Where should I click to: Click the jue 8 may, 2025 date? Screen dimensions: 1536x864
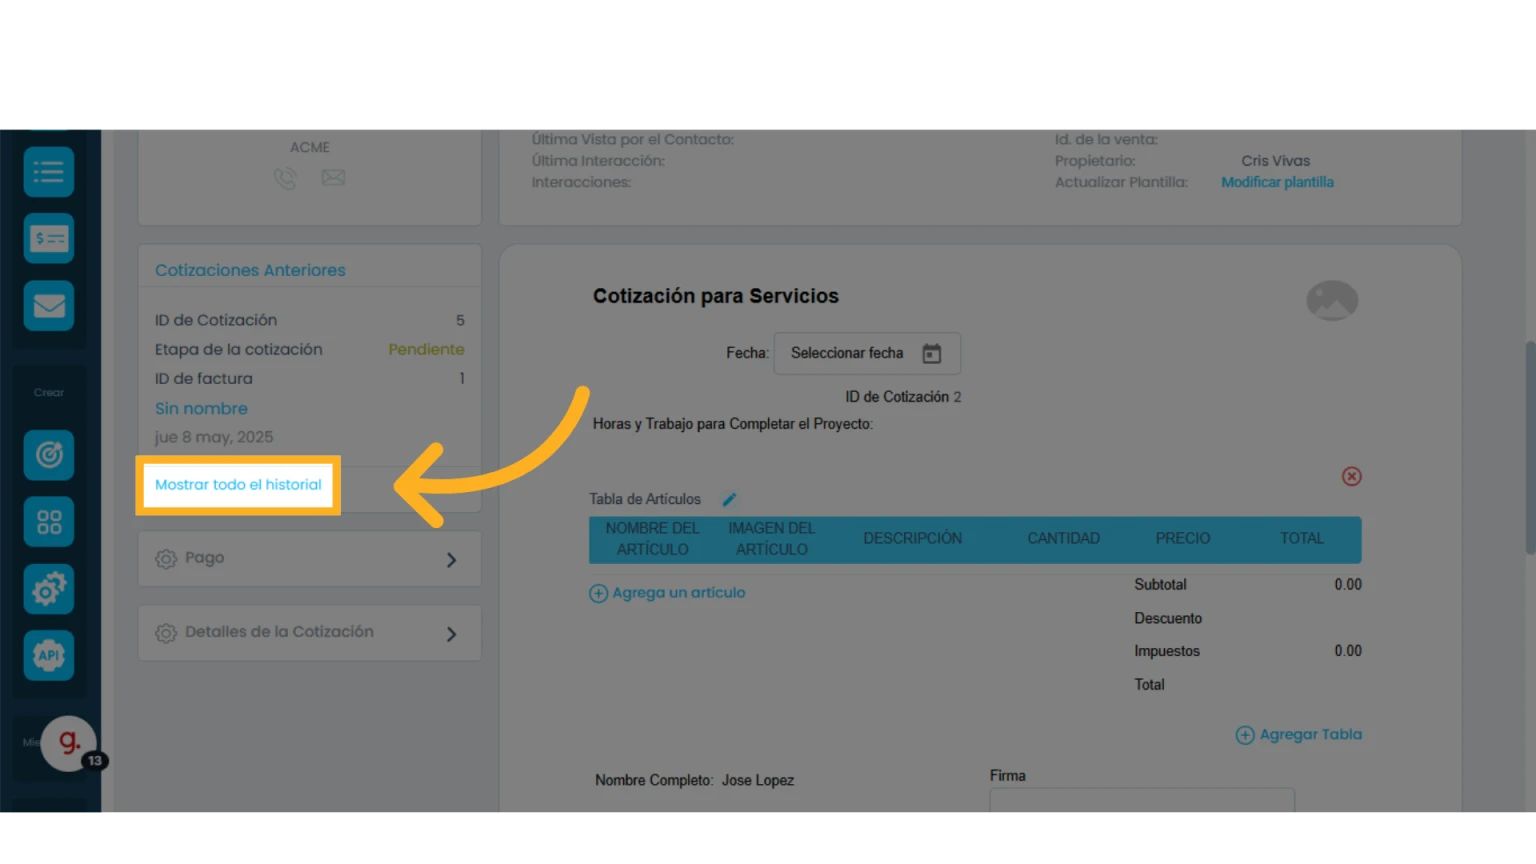(214, 437)
